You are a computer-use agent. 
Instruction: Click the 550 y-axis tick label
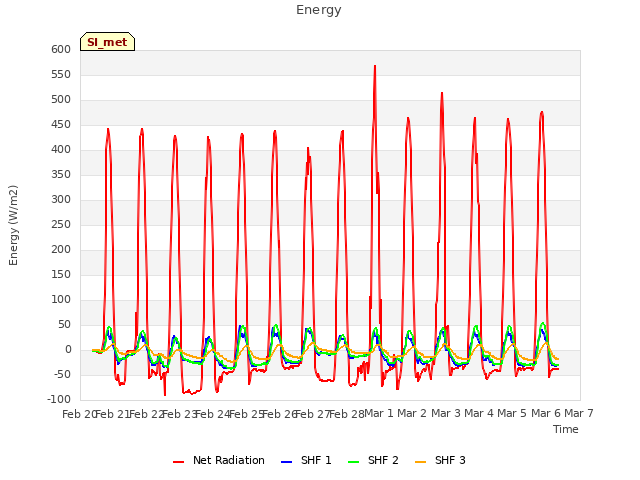point(61,75)
